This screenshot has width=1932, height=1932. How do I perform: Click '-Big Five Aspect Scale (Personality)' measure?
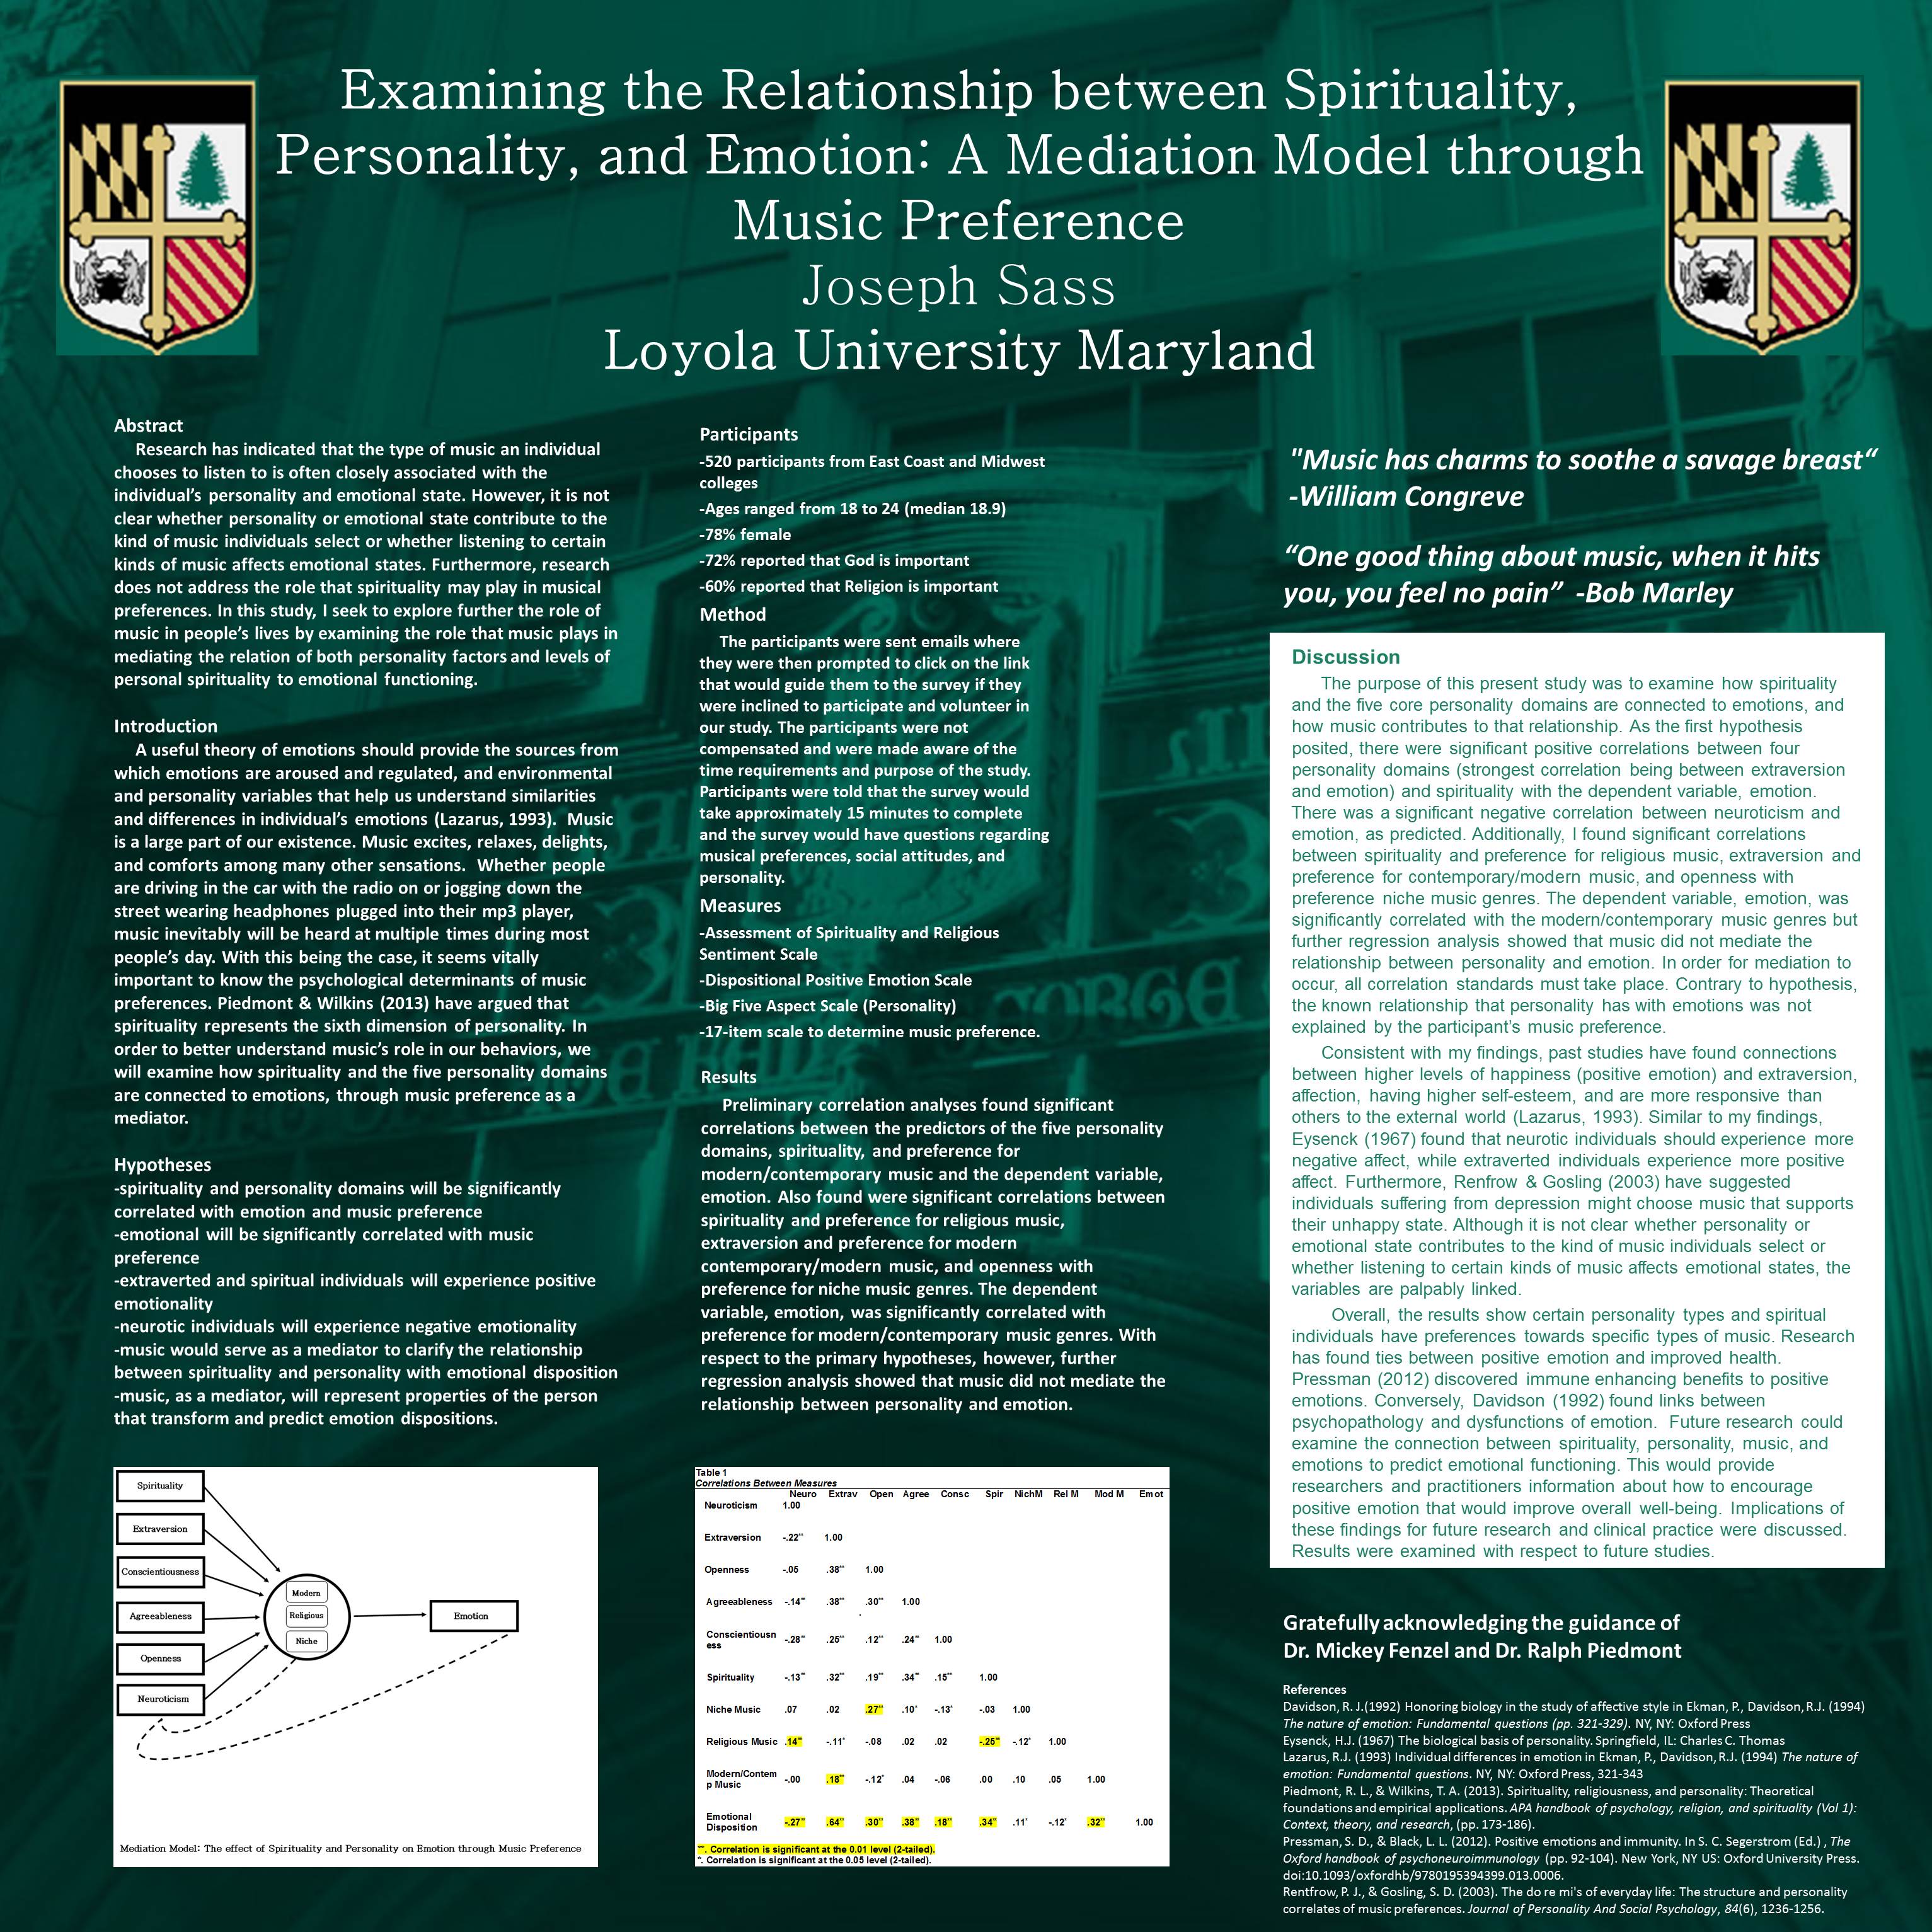[827, 1006]
